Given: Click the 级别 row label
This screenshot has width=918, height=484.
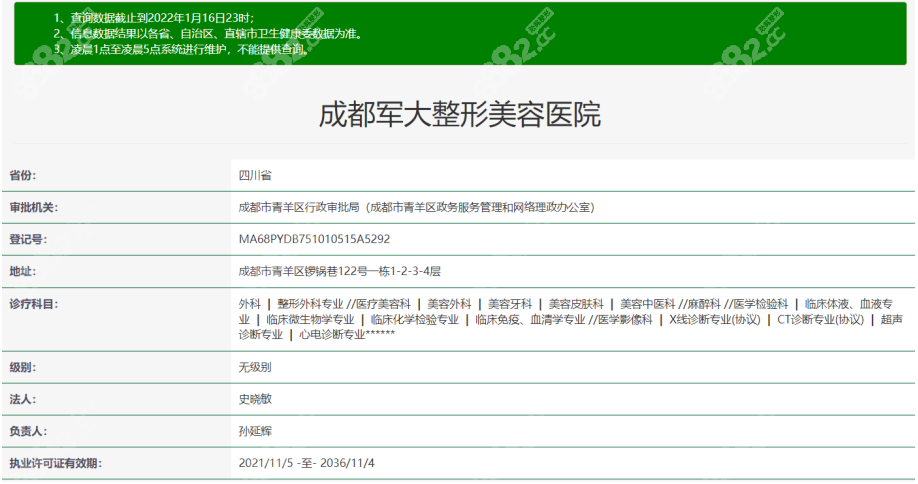Looking at the screenshot, I should [x=22, y=368].
